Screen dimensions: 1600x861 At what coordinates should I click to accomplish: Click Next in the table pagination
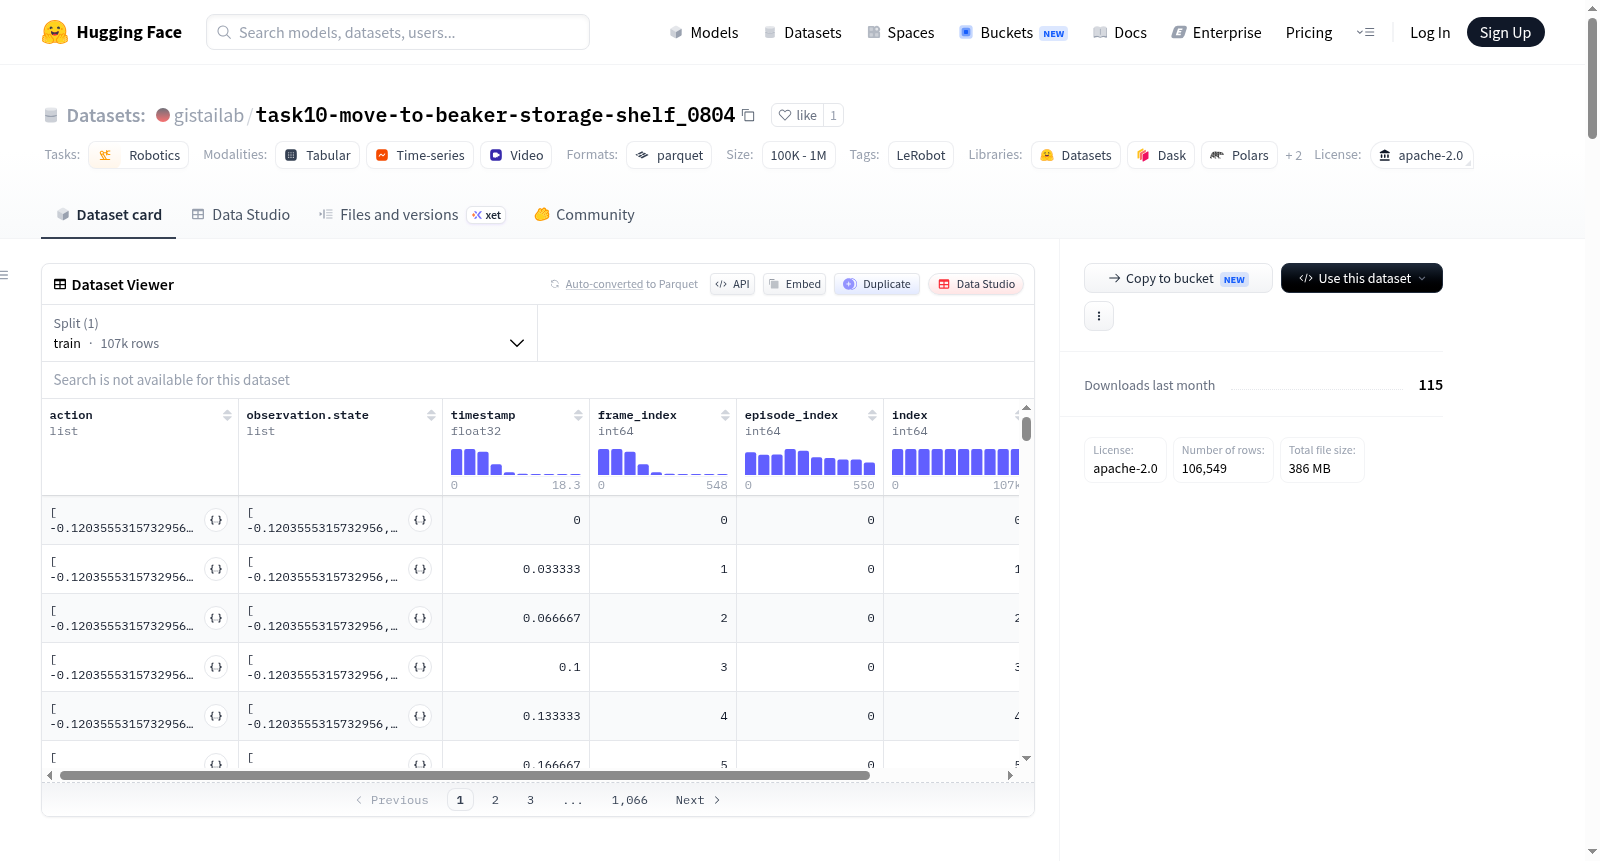pyautogui.click(x=698, y=800)
